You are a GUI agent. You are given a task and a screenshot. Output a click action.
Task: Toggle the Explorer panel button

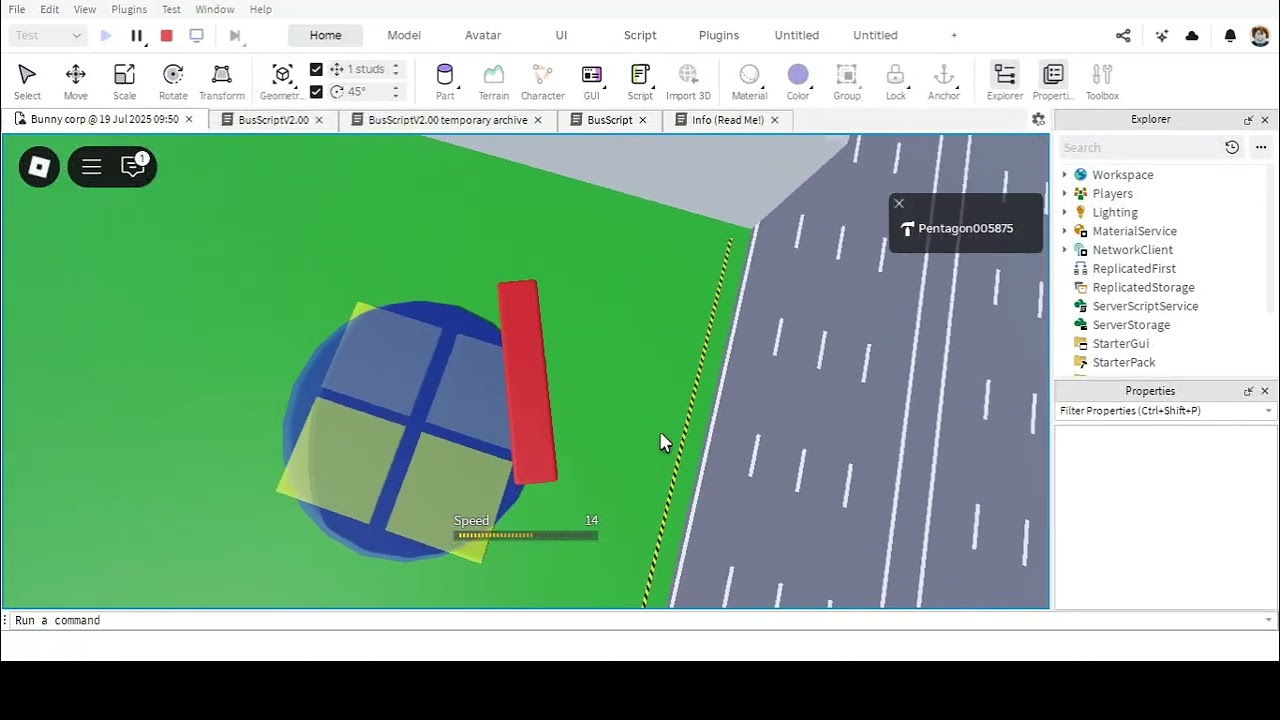point(1005,82)
